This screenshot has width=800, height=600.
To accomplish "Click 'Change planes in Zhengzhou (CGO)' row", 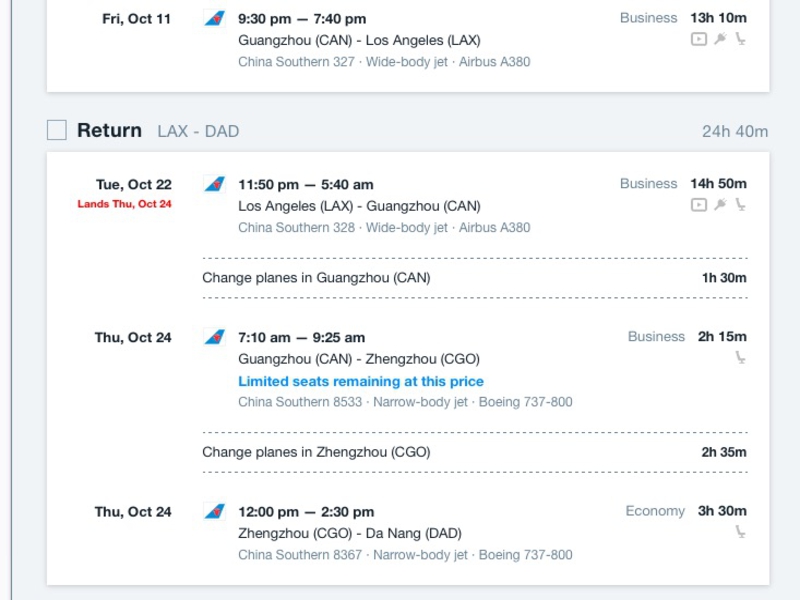I will [x=475, y=453].
